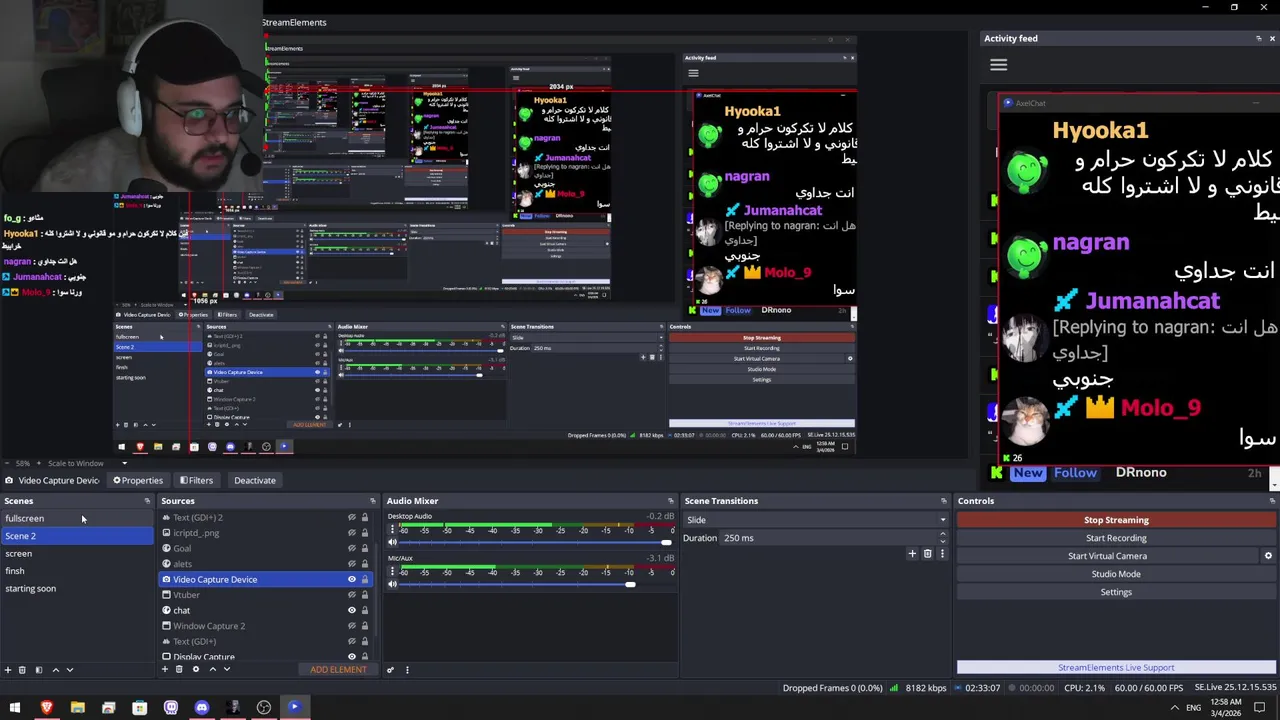This screenshot has width=1280, height=720.
Task: Switch to the starting soon scene
Action: tap(77, 589)
